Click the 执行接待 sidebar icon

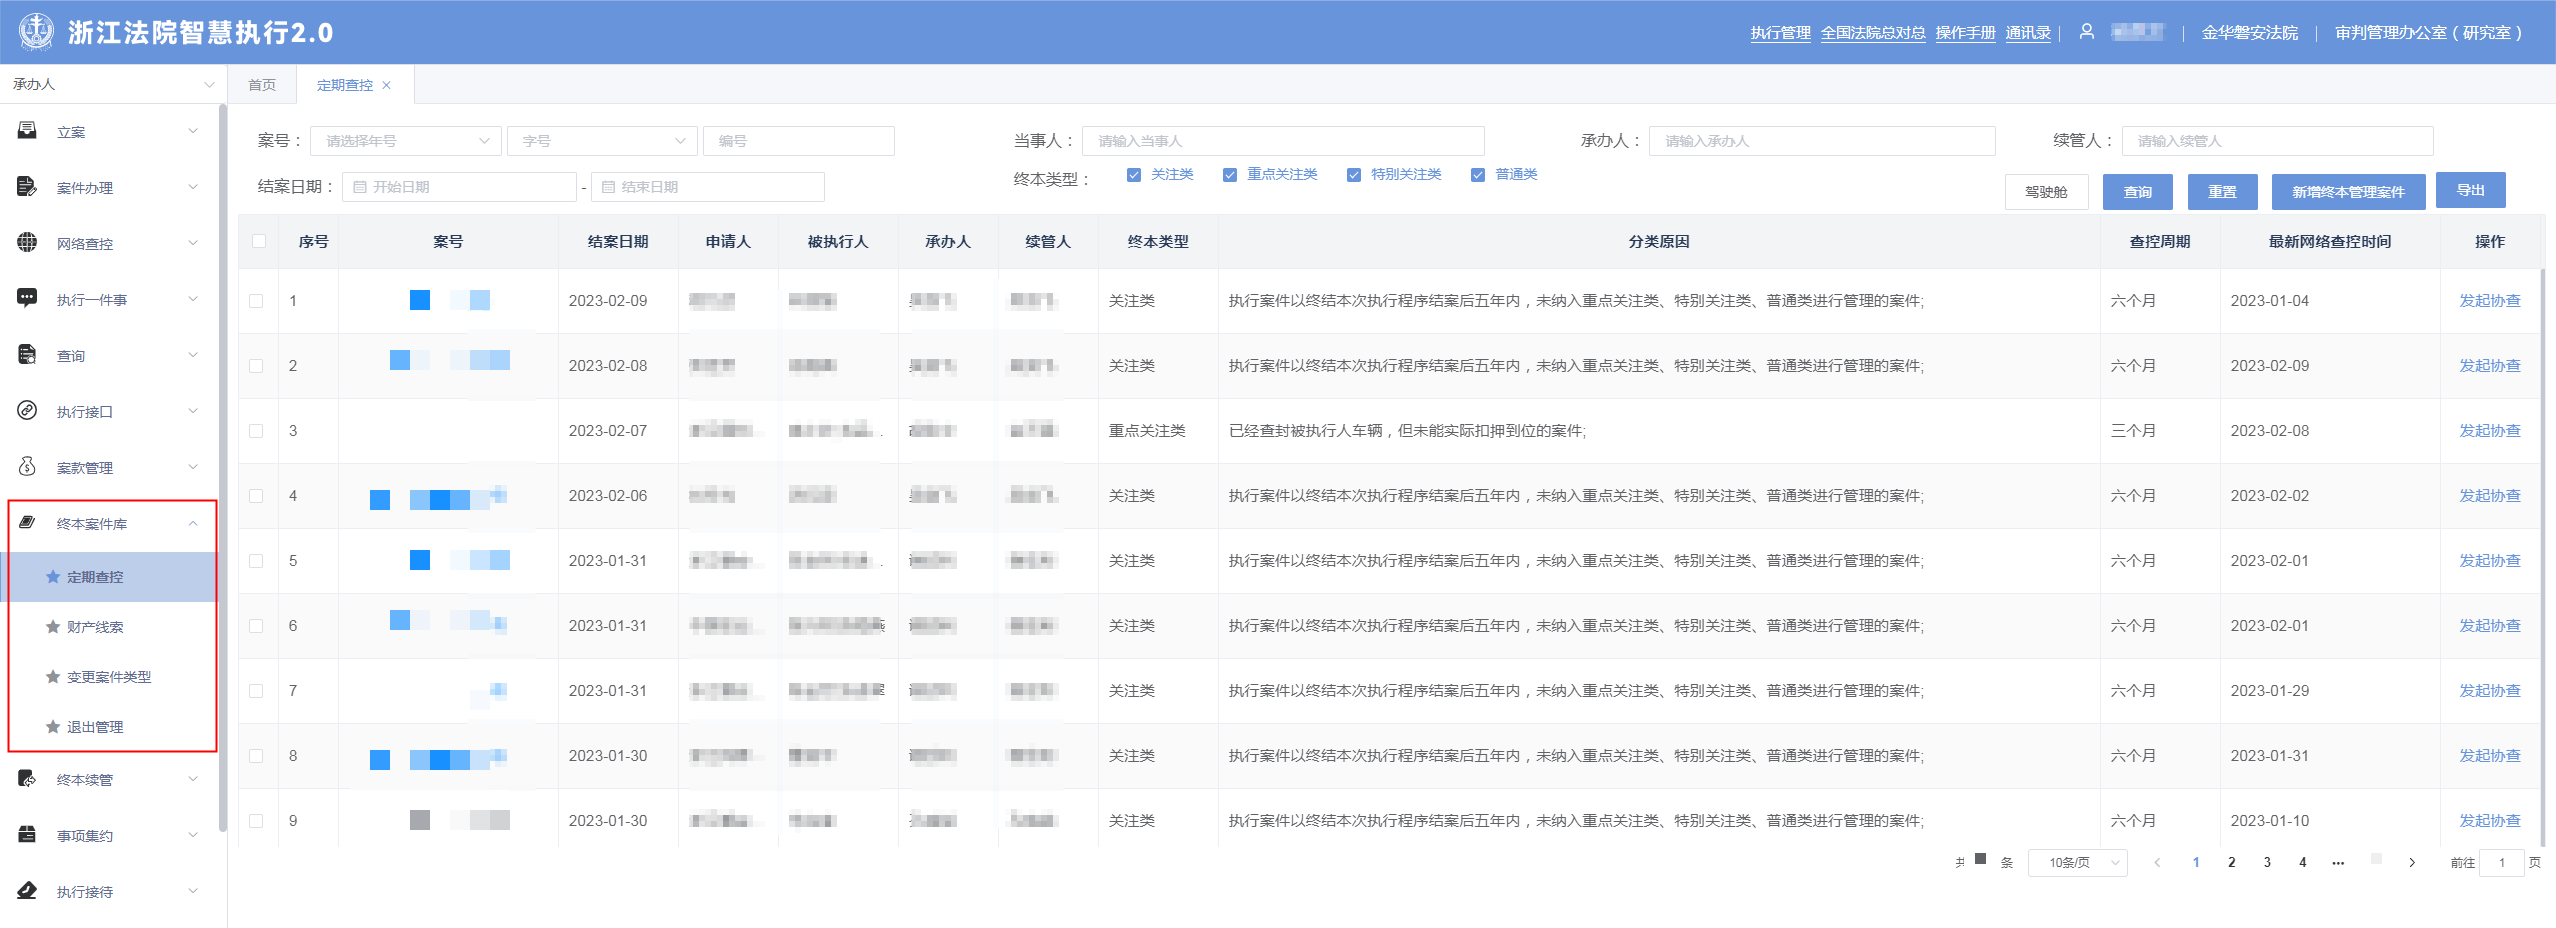point(28,891)
